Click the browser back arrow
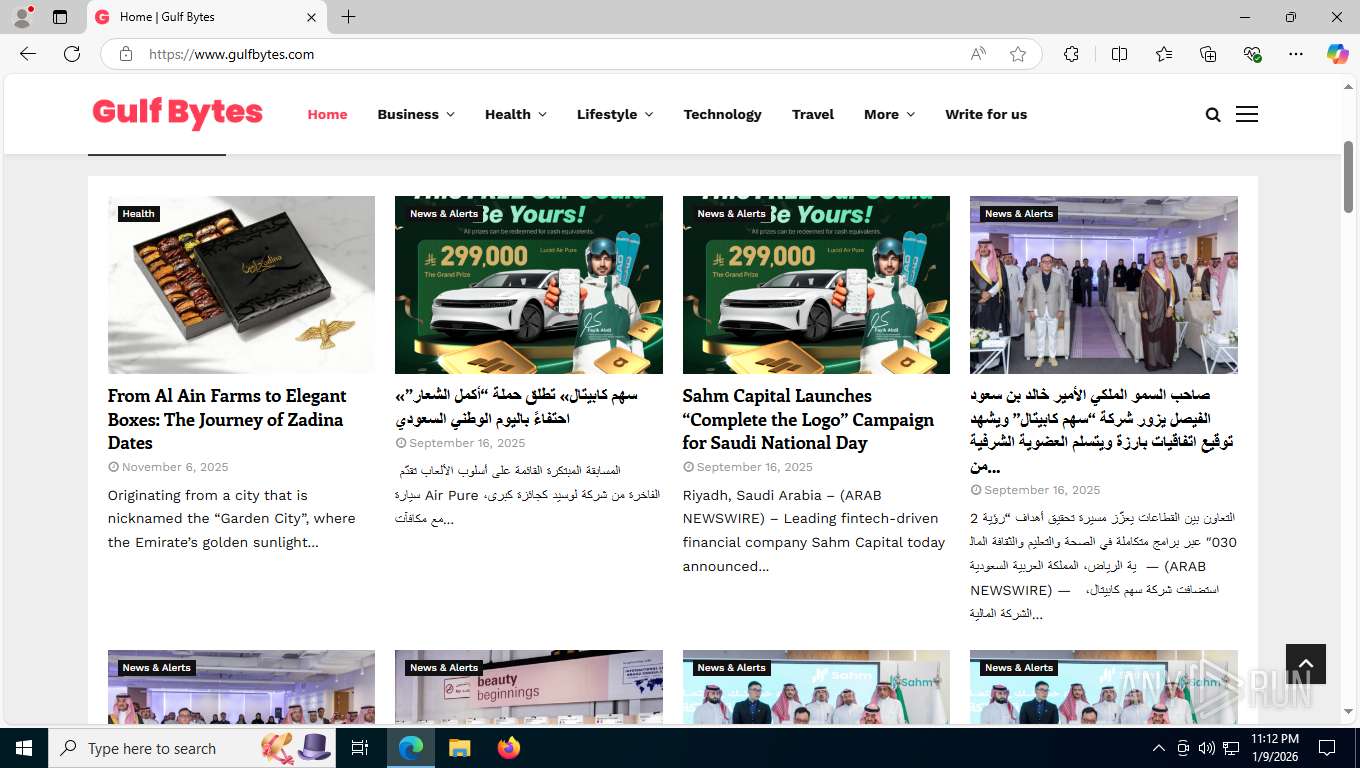 (28, 54)
